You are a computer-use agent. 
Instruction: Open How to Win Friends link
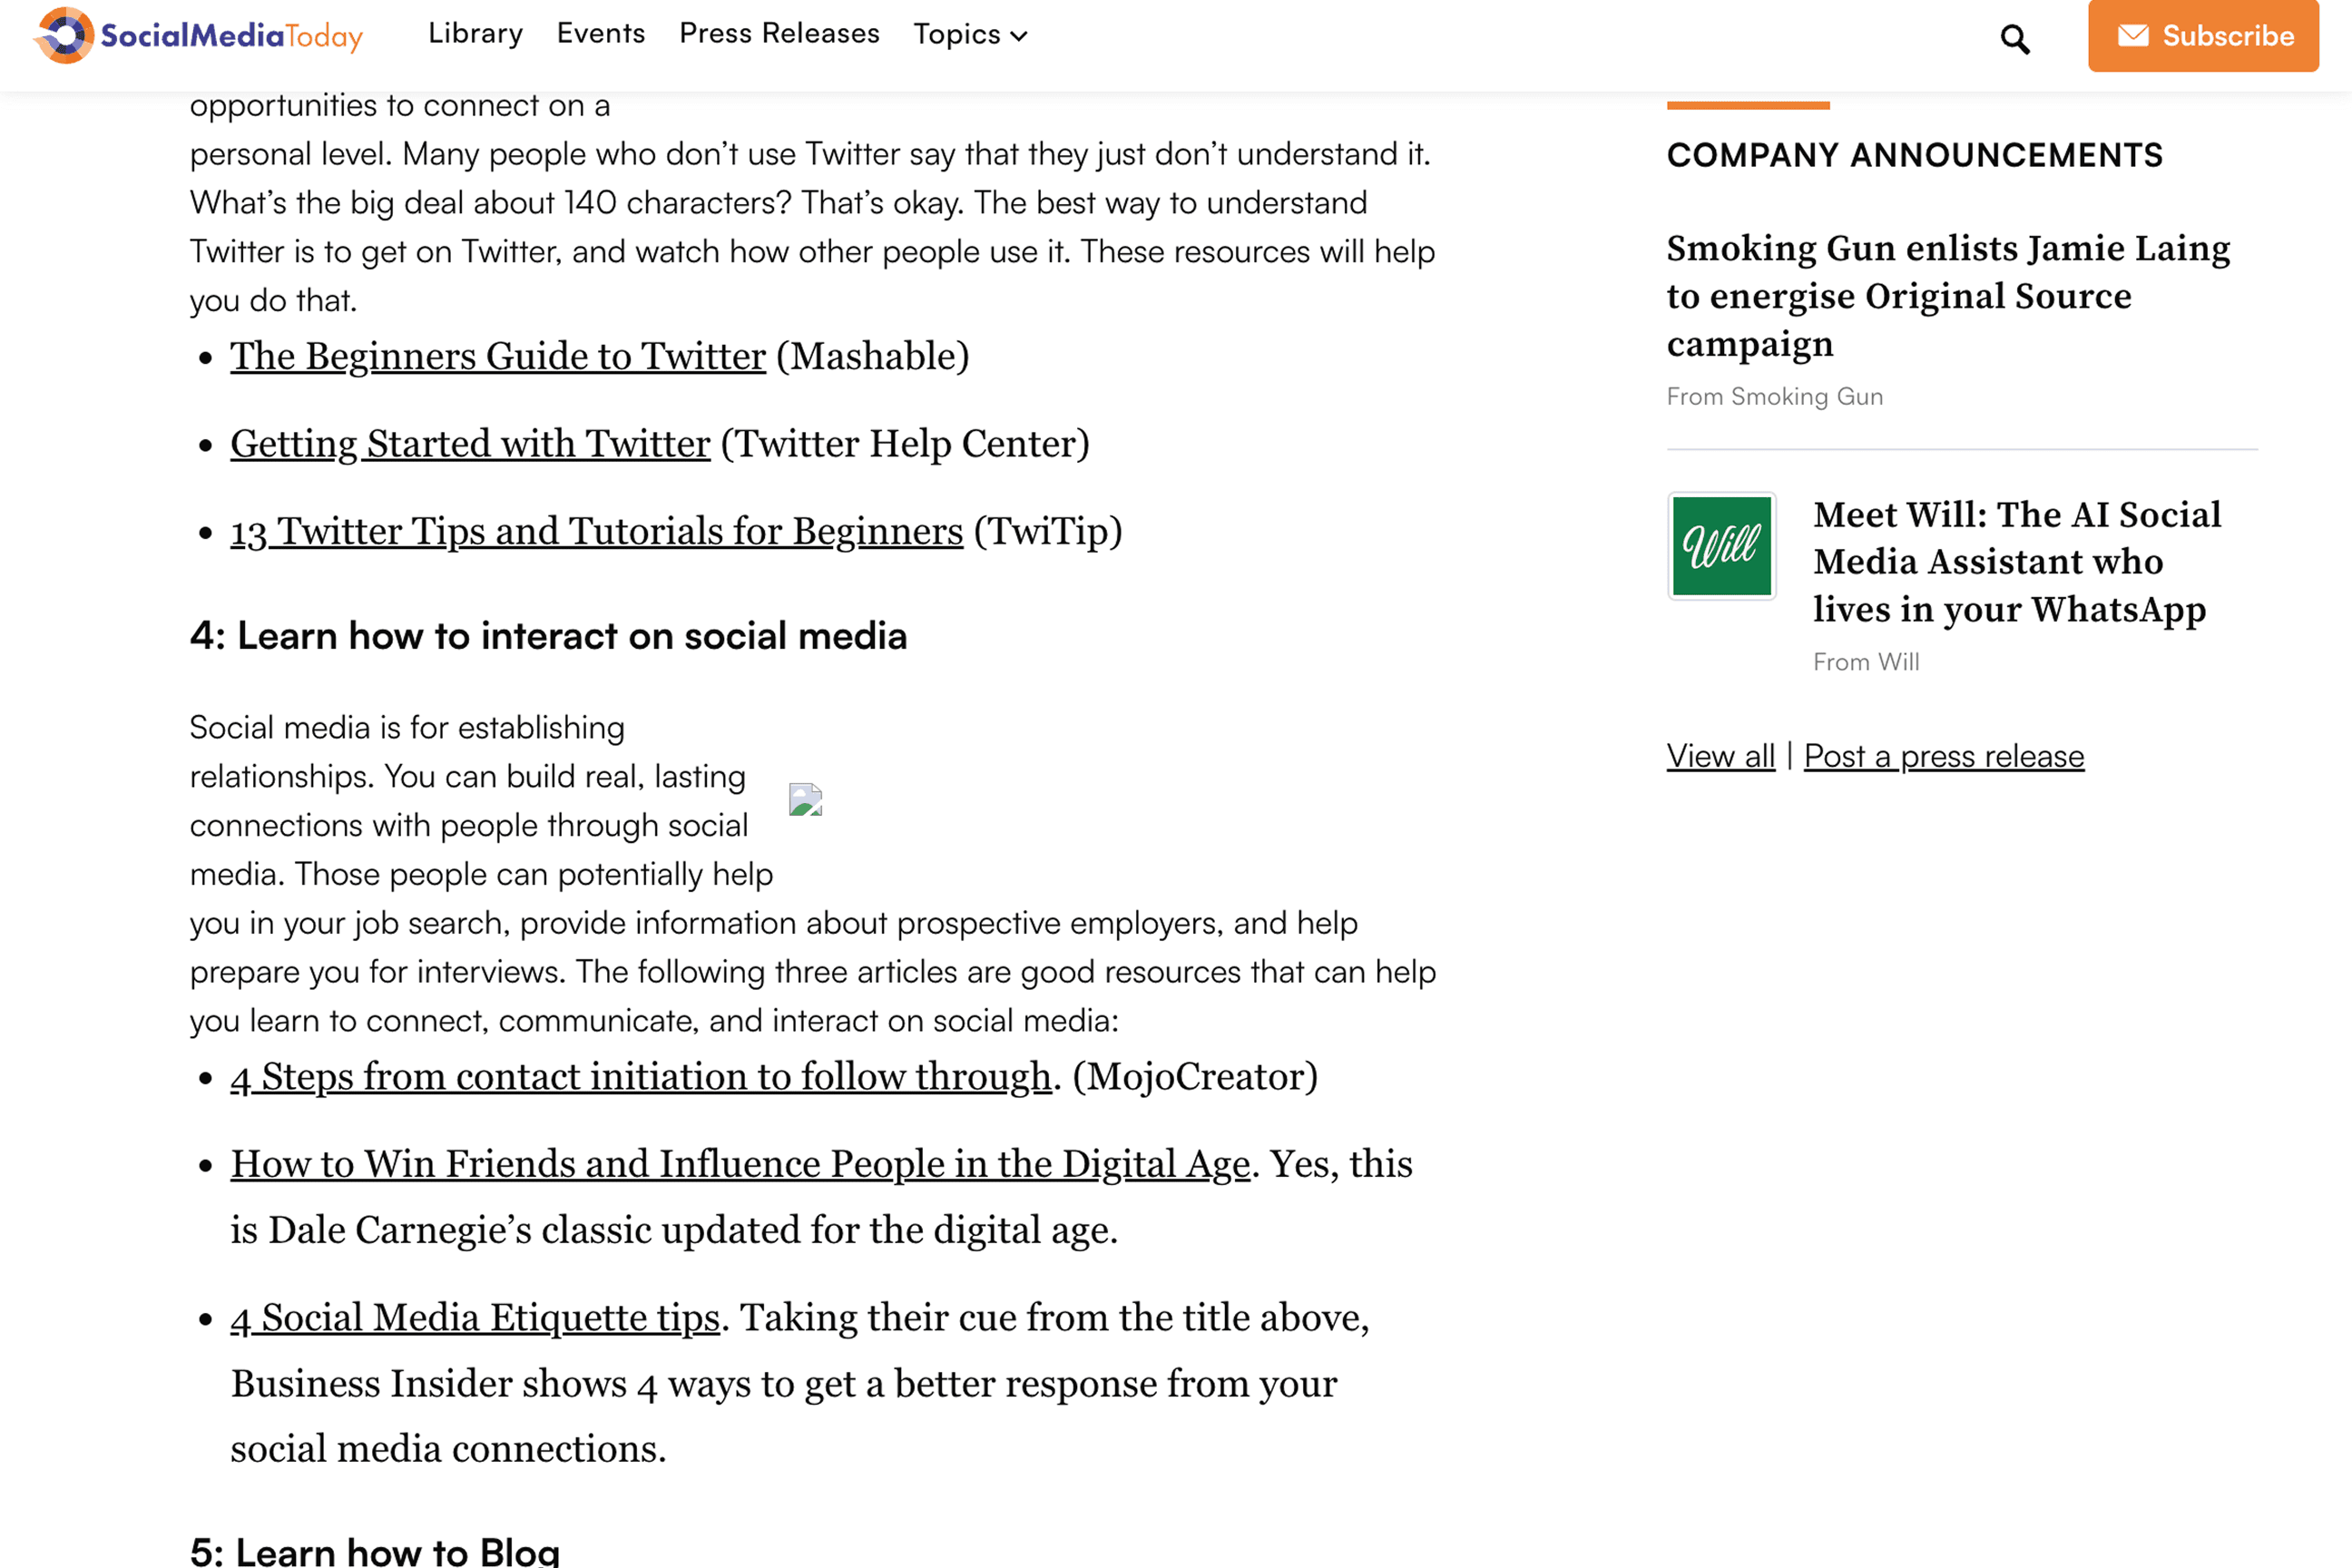coord(740,1164)
